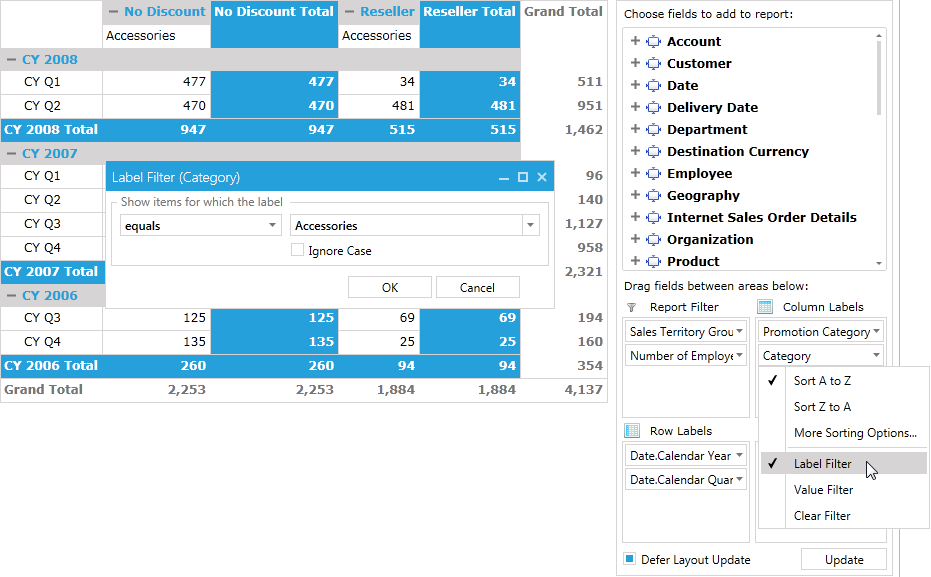The image size is (931, 577).
Task: Choose Clear Filter from the menu
Action: pyautogui.click(x=822, y=516)
